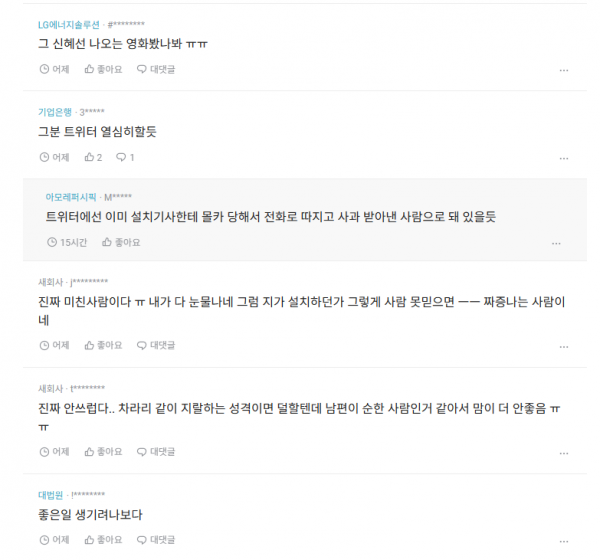Open the 기업은행 comment's reply count
600x560 pixels.
coord(125,157)
